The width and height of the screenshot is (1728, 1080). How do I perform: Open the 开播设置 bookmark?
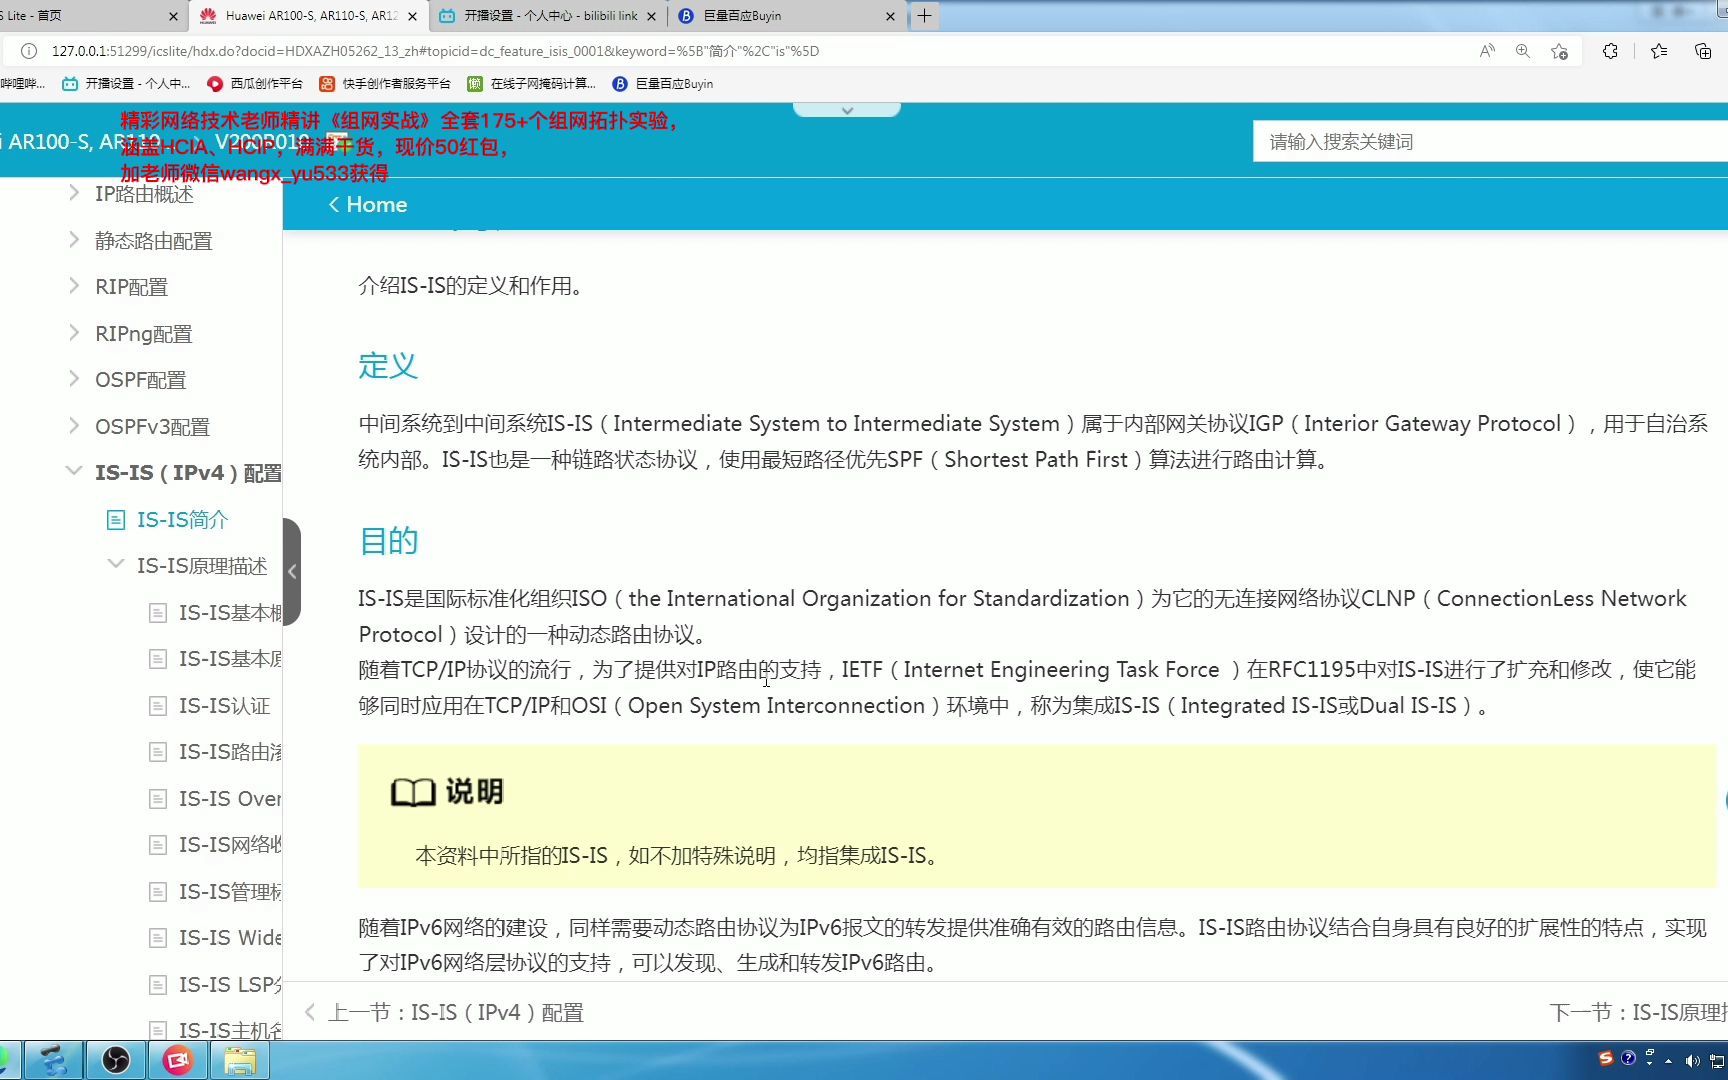pos(126,84)
